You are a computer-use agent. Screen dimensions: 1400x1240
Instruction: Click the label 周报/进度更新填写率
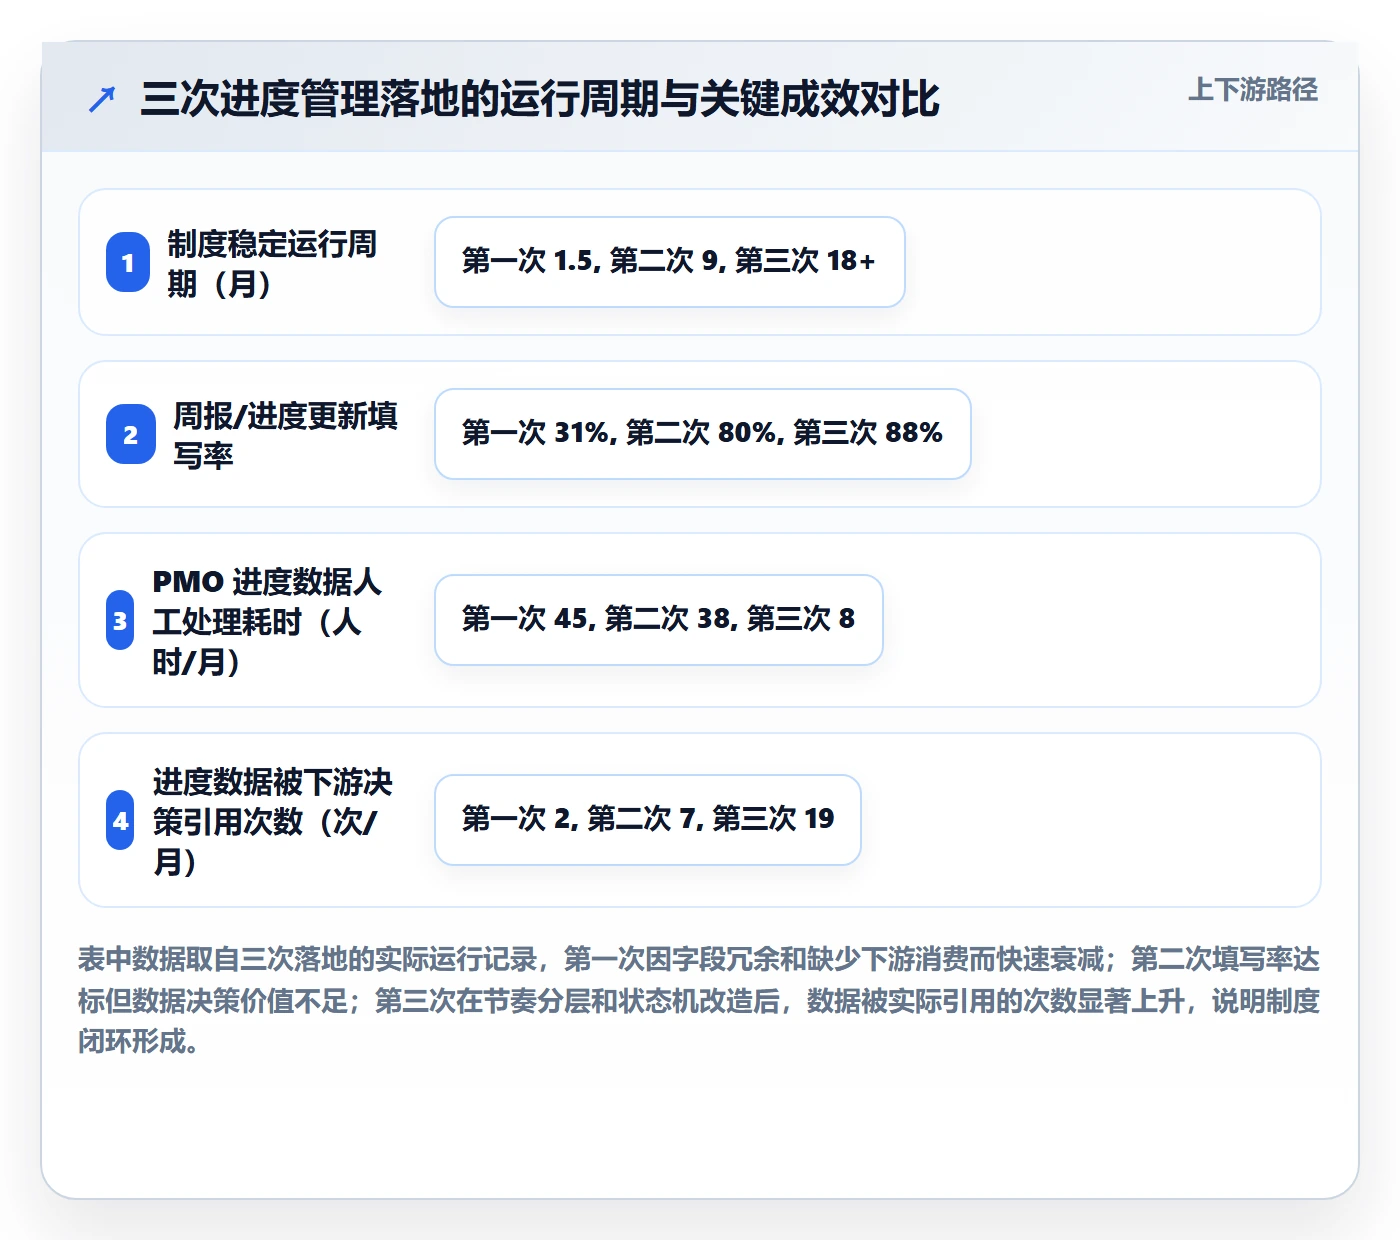(285, 435)
